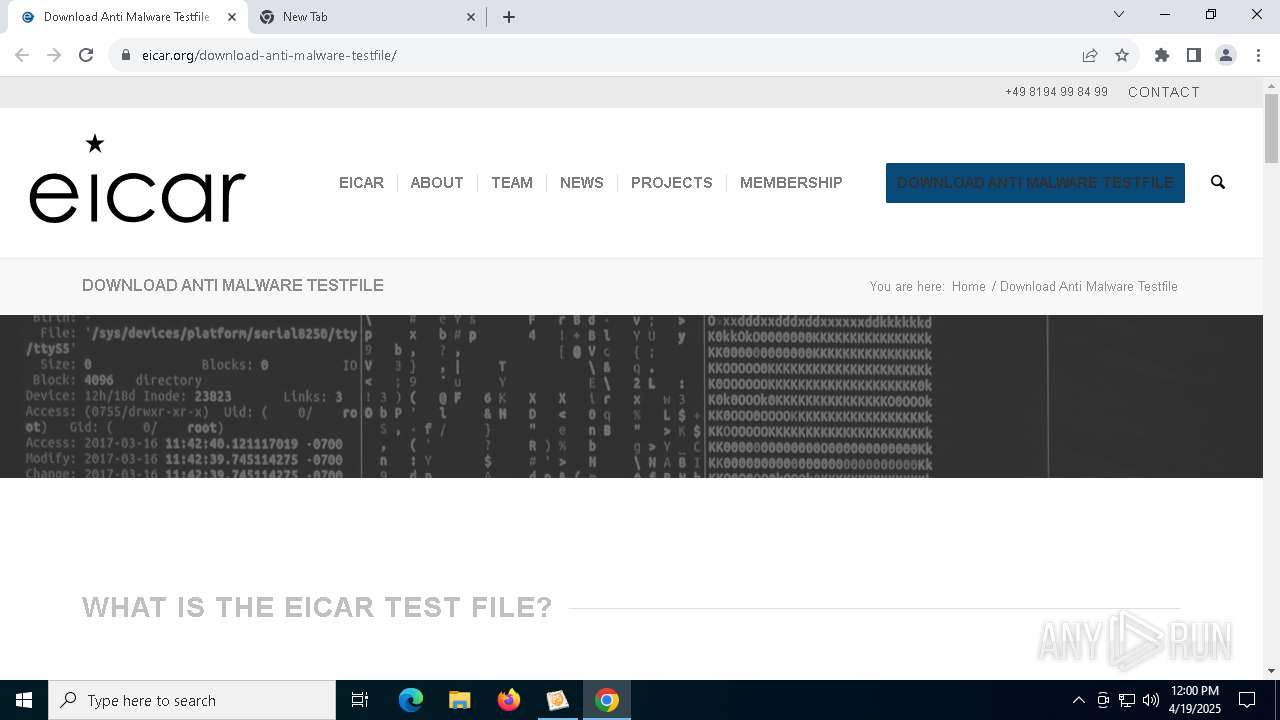This screenshot has height=720, width=1280.
Task: Click the scrollbar down arrow
Action: click(1271, 671)
